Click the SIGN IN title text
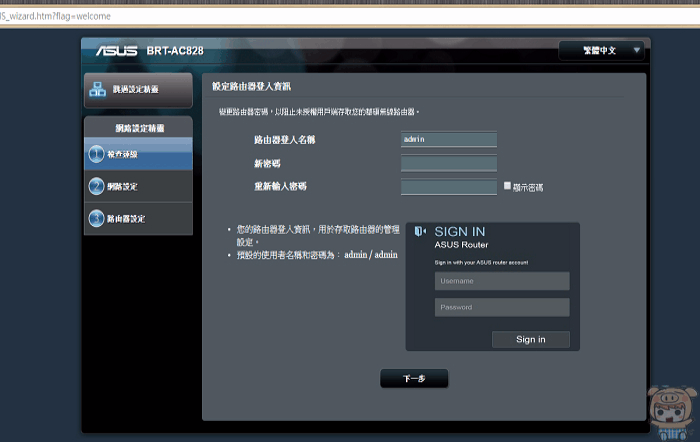Screen dimensions: 700x442 [x=460, y=232]
